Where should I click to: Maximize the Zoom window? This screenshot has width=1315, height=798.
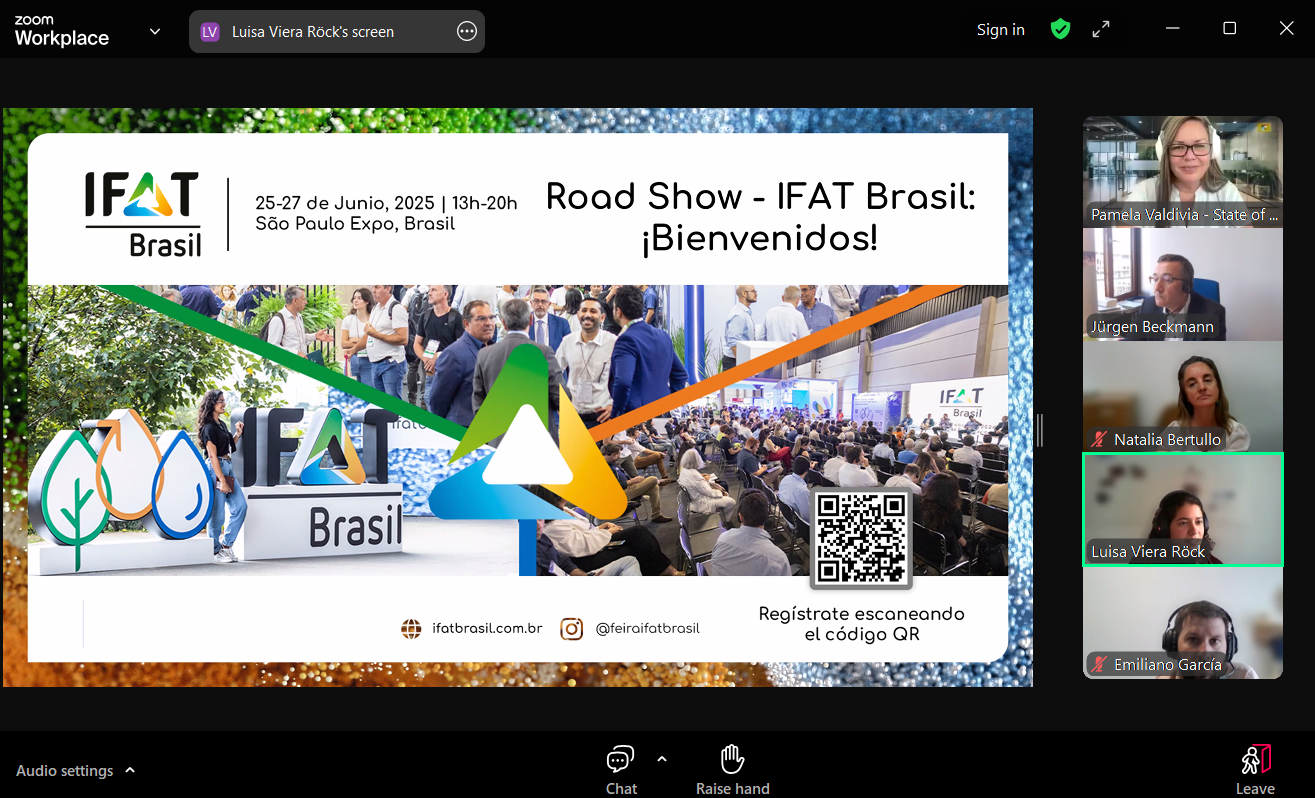coord(1230,29)
